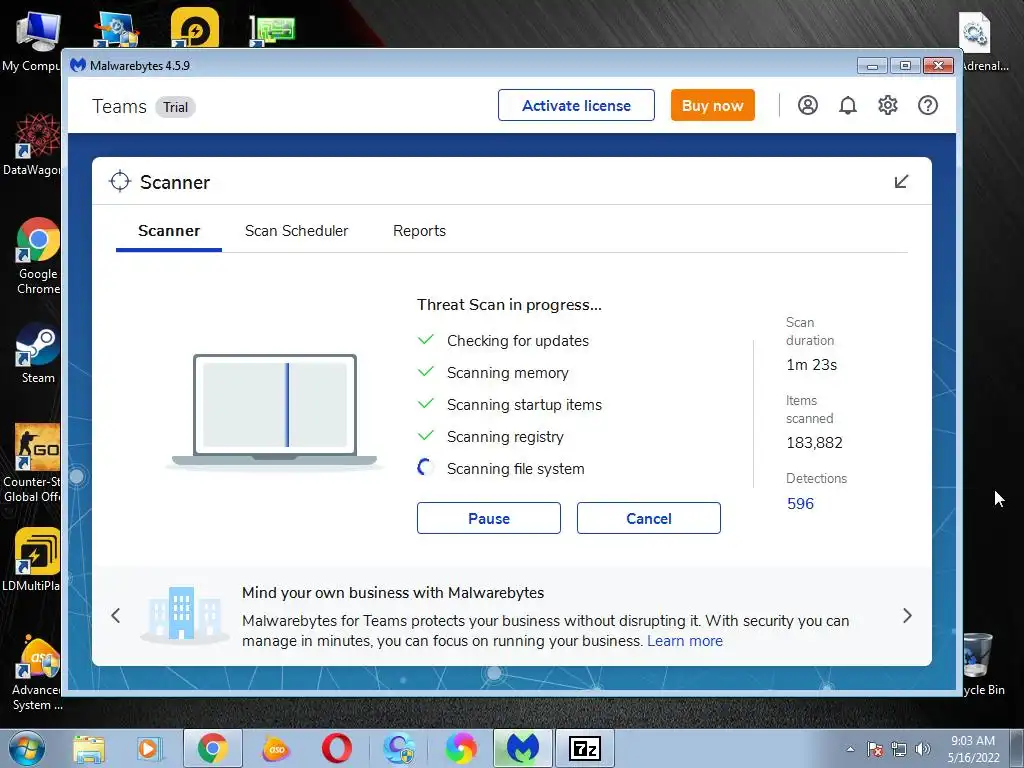Click the volume speaker tray icon
This screenshot has height=768, width=1024.
coord(923,749)
